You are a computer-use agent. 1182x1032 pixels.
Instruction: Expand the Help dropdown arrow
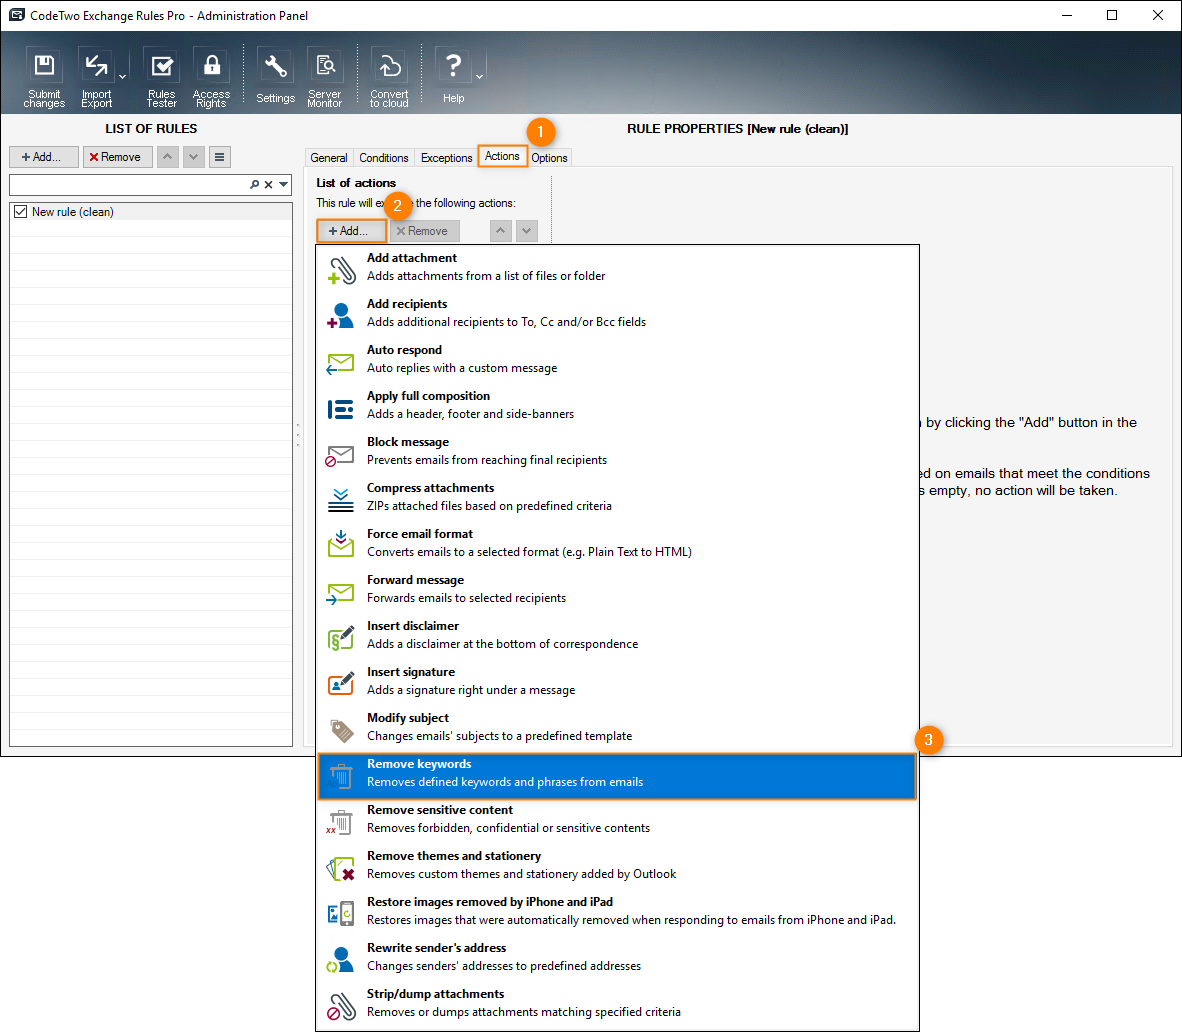(479, 77)
